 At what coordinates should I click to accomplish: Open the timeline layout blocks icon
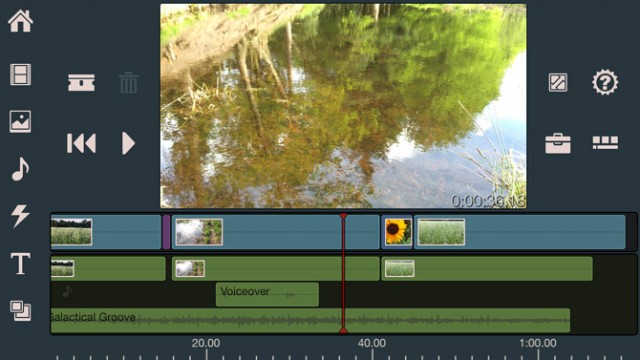click(x=605, y=142)
